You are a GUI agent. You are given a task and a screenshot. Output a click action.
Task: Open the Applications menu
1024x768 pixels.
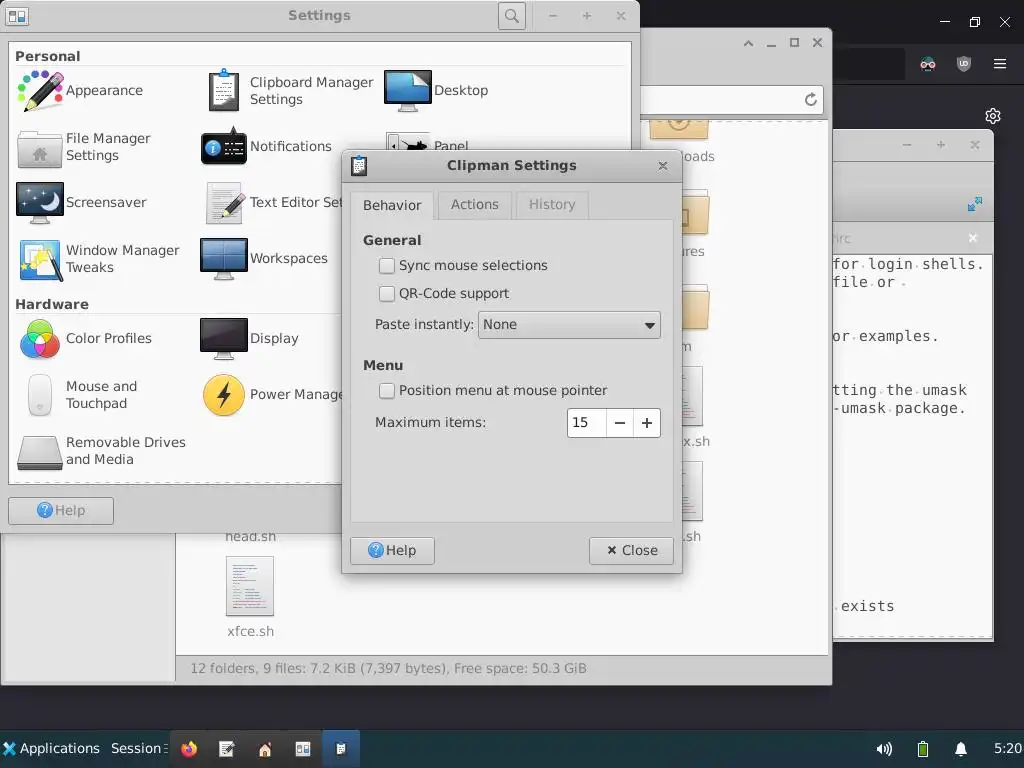coord(51,748)
